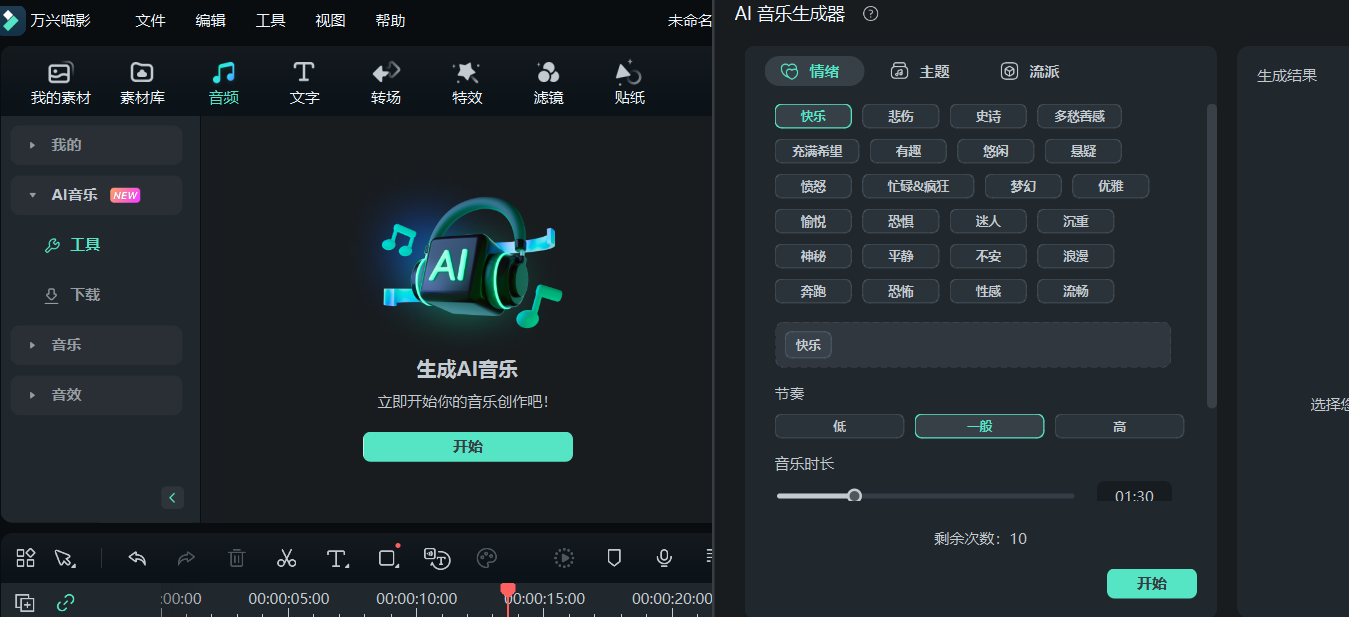Image resolution: width=1349 pixels, height=617 pixels.
Task: Click the 开始 button to generate AI music
Action: point(1151,583)
